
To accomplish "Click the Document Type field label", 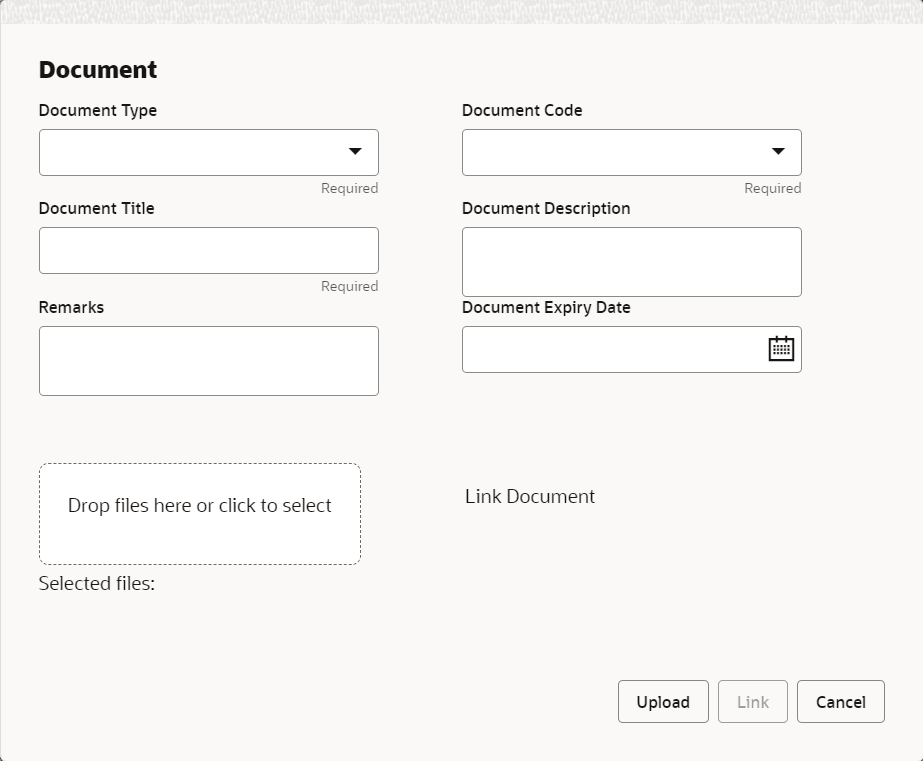I will click(98, 111).
